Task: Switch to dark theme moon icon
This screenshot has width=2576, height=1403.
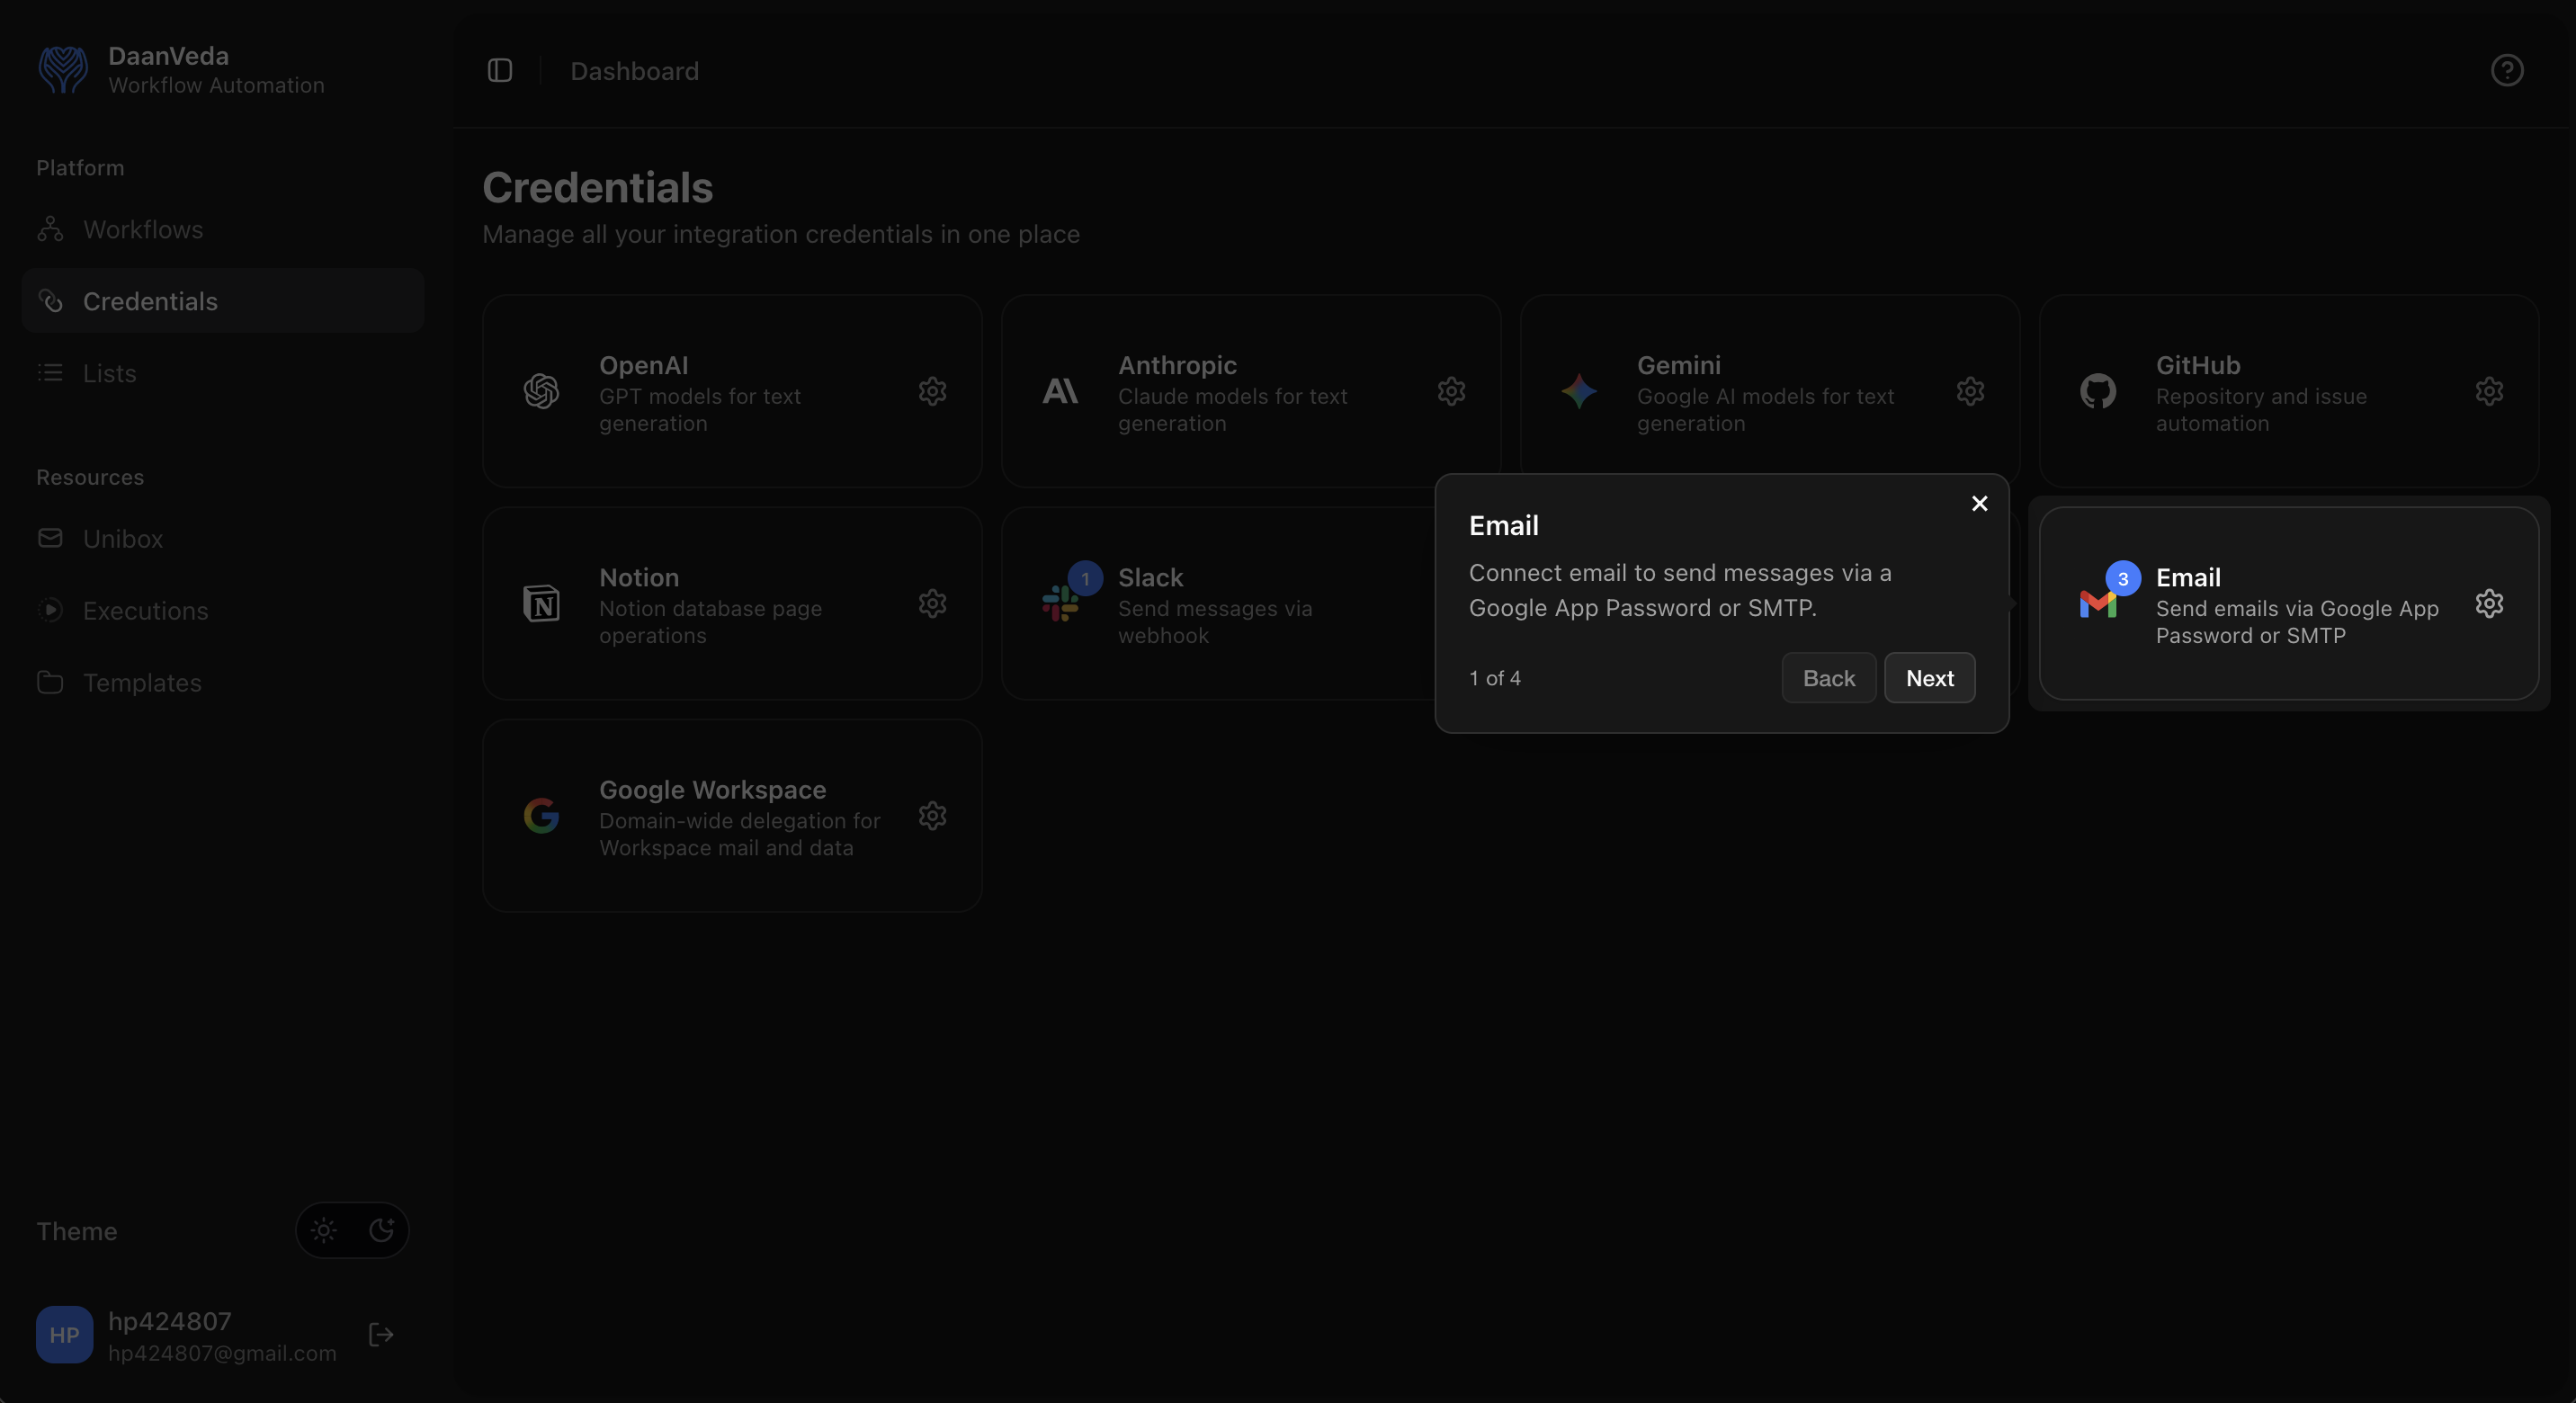Action: tap(381, 1230)
